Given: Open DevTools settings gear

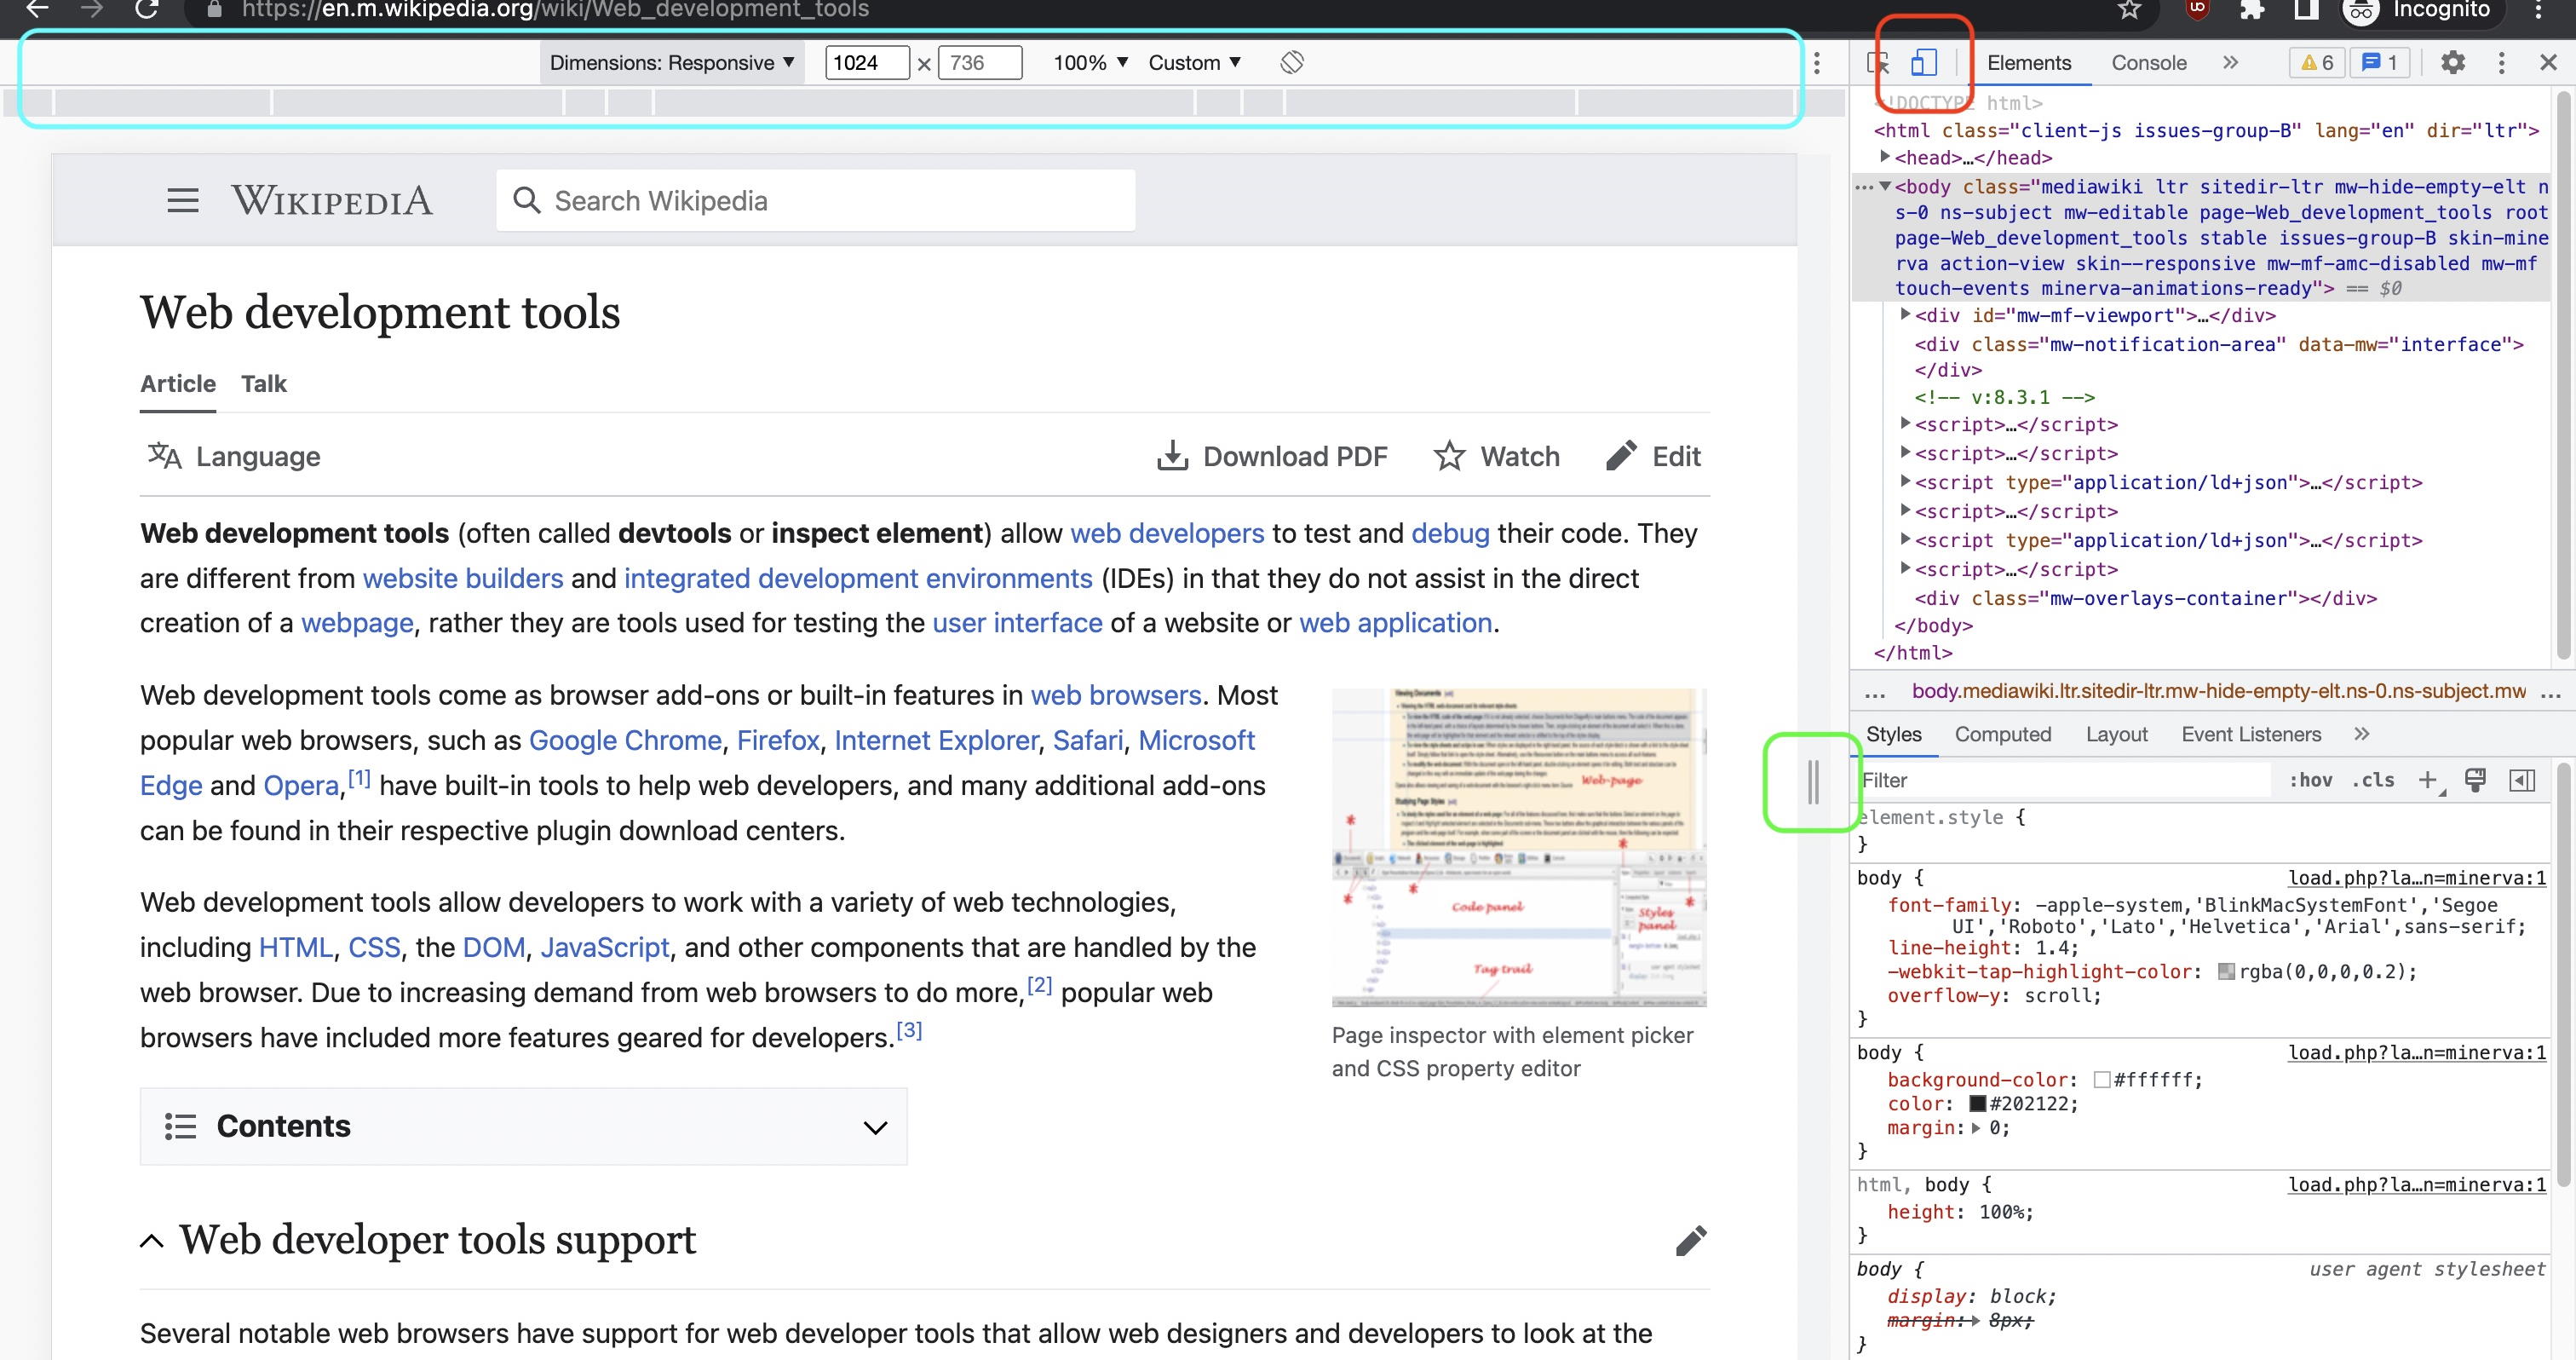Looking at the screenshot, I should [2453, 62].
